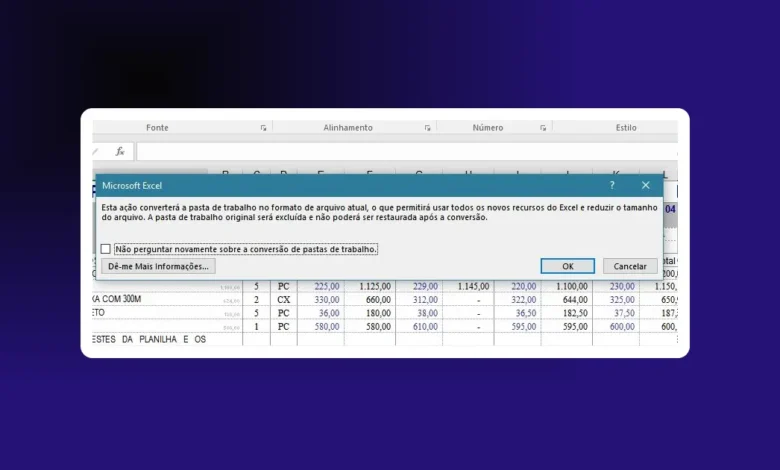
Task: Select the cell with value 36,50
Action: point(518,313)
